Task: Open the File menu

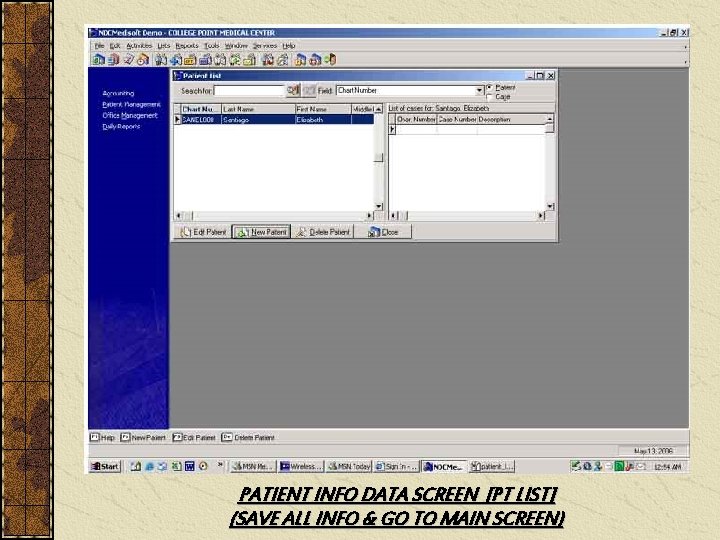Action: pos(99,46)
